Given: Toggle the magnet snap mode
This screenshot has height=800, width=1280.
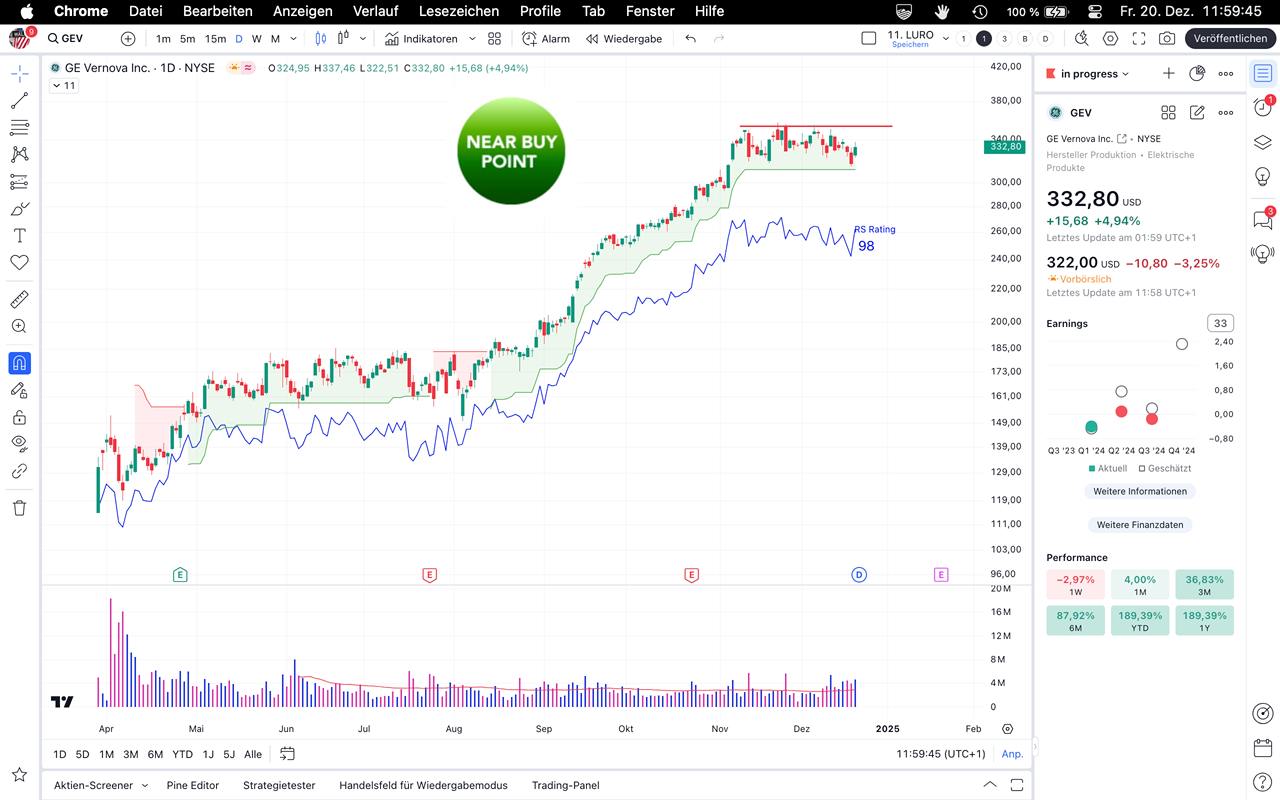Looking at the screenshot, I should pos(19,363).
